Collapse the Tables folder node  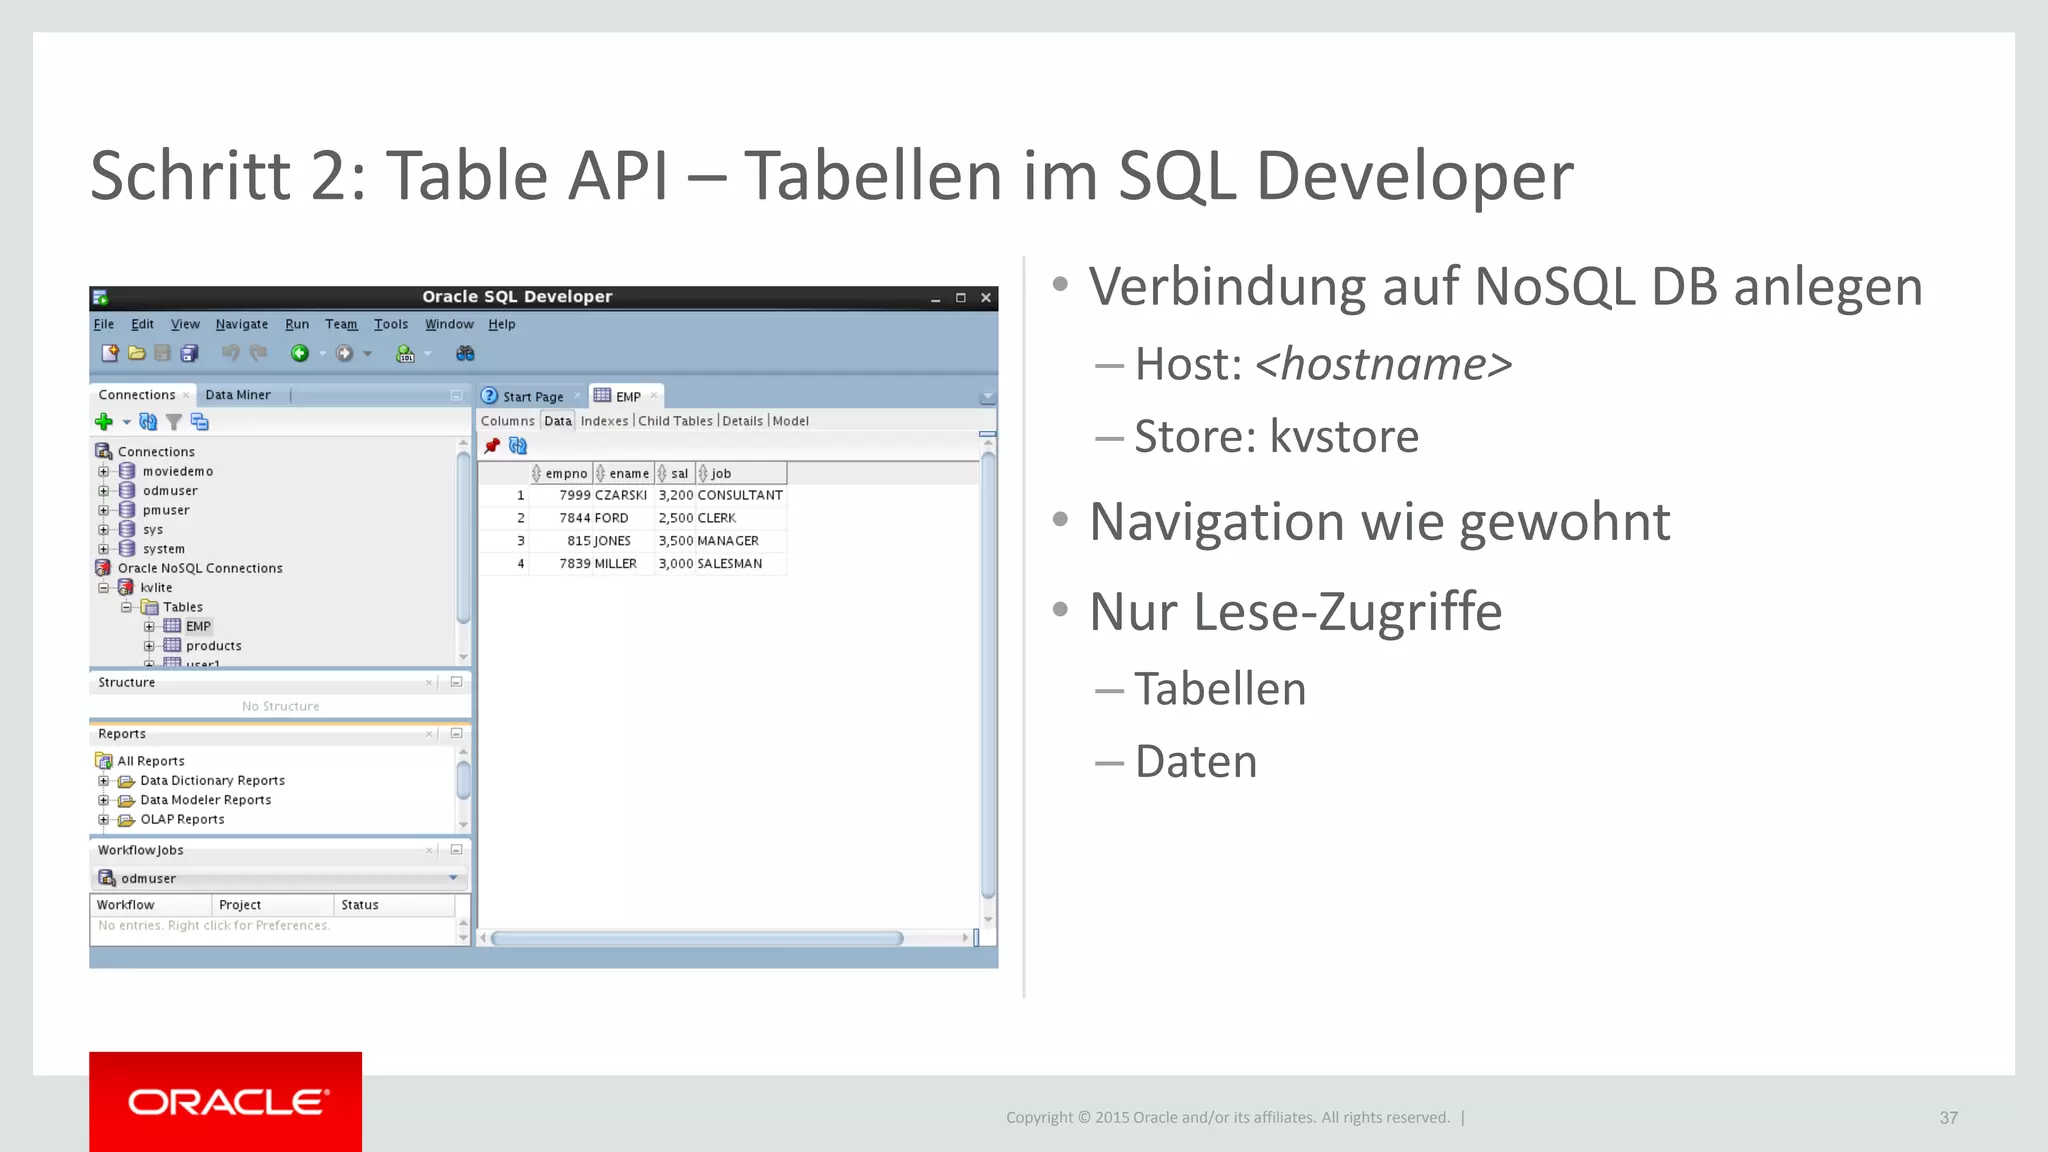(126, 607)
